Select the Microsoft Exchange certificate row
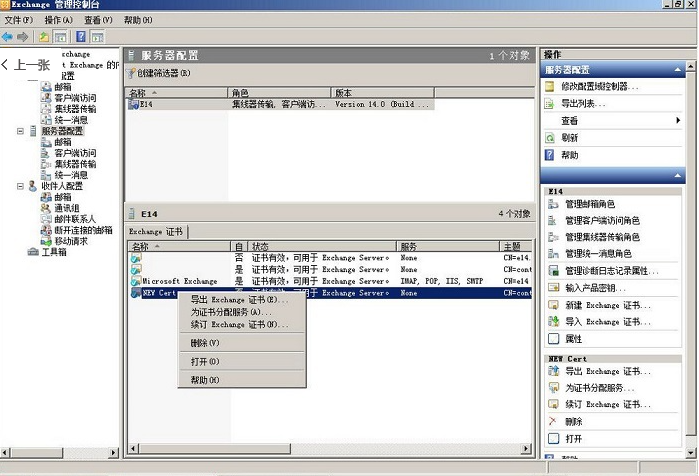 (330, 281)
